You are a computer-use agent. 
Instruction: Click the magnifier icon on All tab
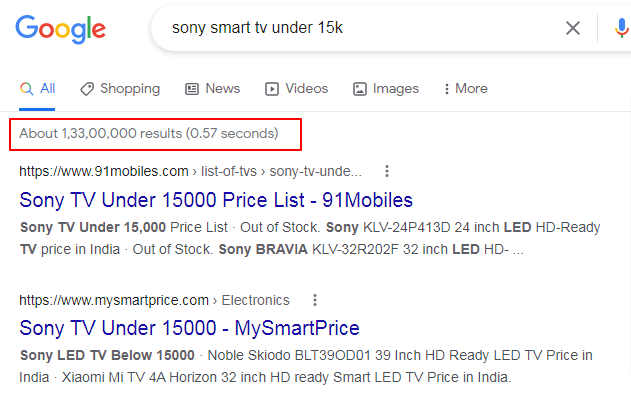pos(27,89)
